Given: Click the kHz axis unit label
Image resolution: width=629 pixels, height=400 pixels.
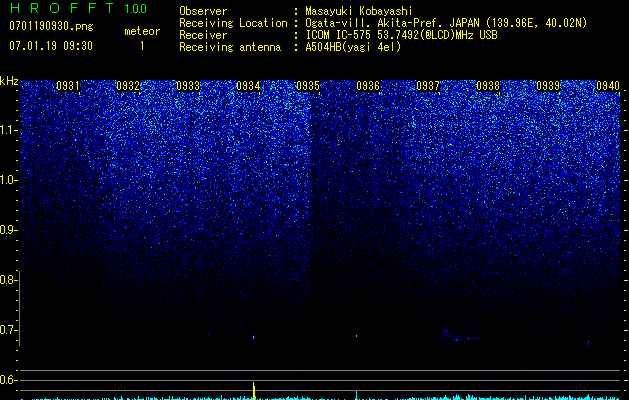Looking at the screenshot, I should pos(9,81).
